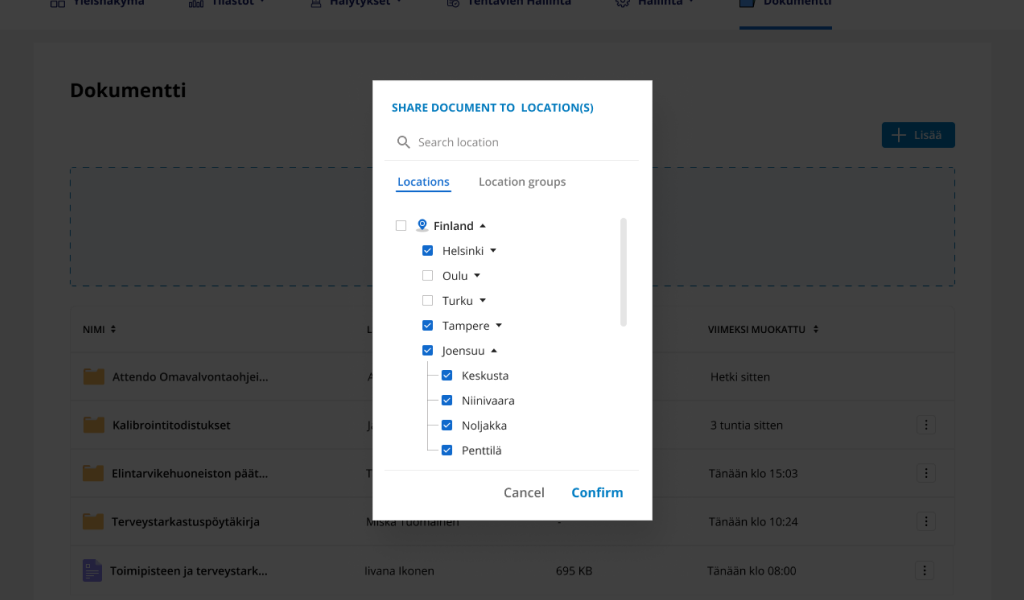Open the Toimipisteen ja terveystark... file name
The image size is (1024, 600).
(189, 571)
